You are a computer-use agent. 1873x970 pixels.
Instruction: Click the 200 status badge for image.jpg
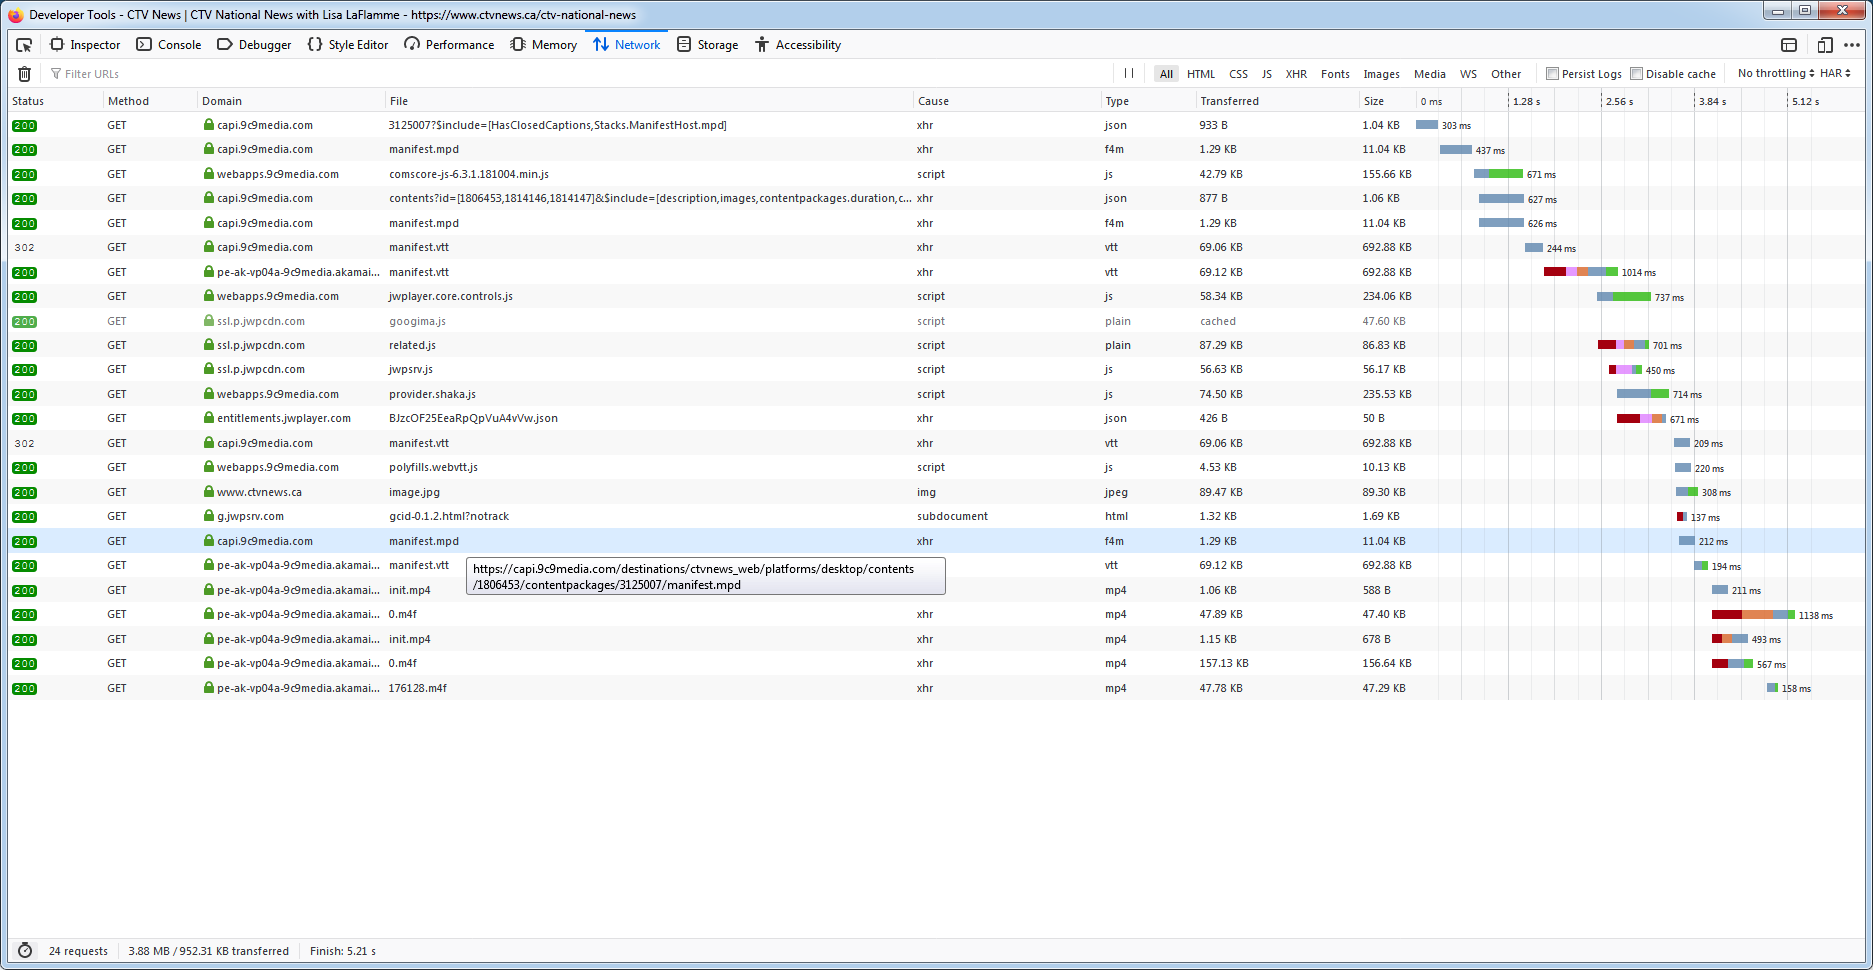[x=25, y=493]
